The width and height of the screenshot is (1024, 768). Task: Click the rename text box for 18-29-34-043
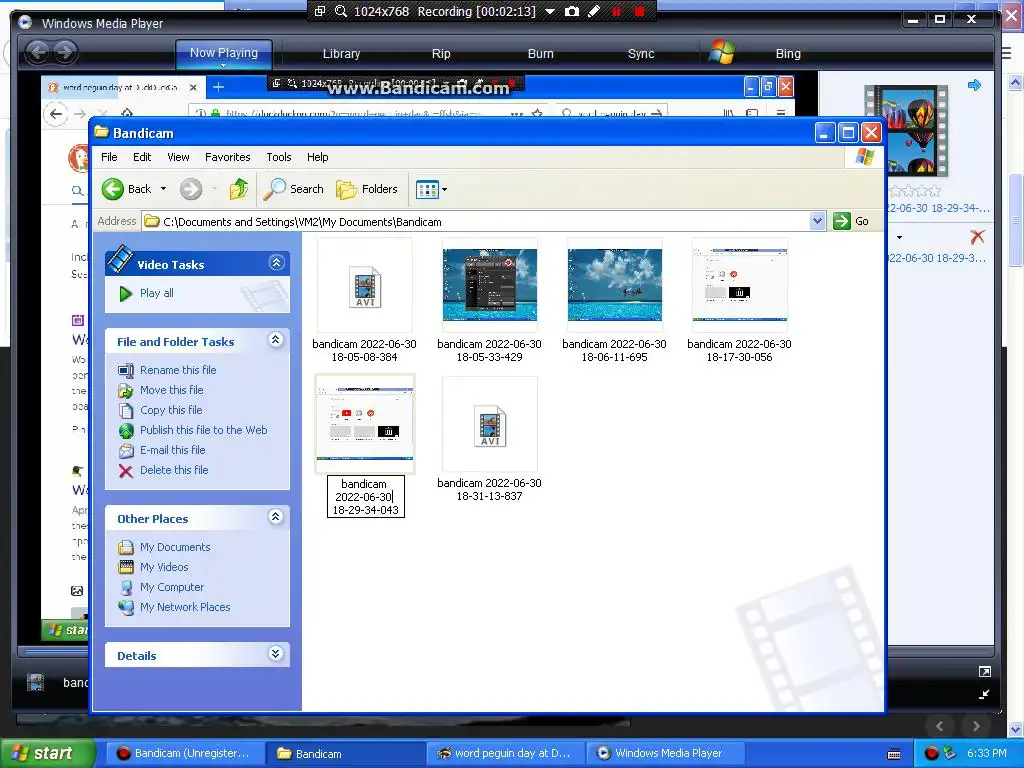(x=366, y=497)
